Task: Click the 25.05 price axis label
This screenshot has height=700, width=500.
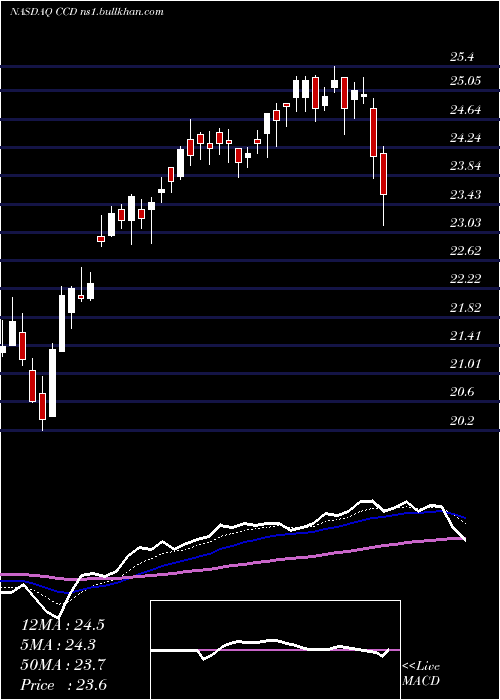Action: click(466, 81)
